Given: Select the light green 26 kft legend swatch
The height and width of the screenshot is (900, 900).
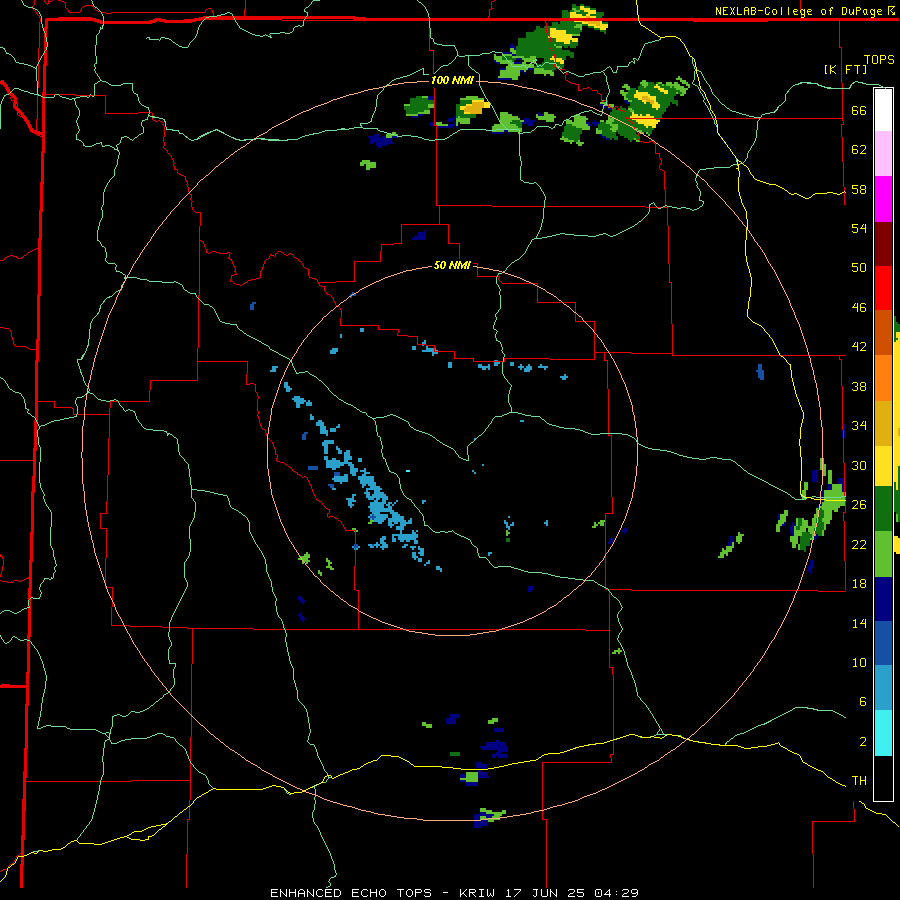Looking at the screenshot, I should pos(883,554).
